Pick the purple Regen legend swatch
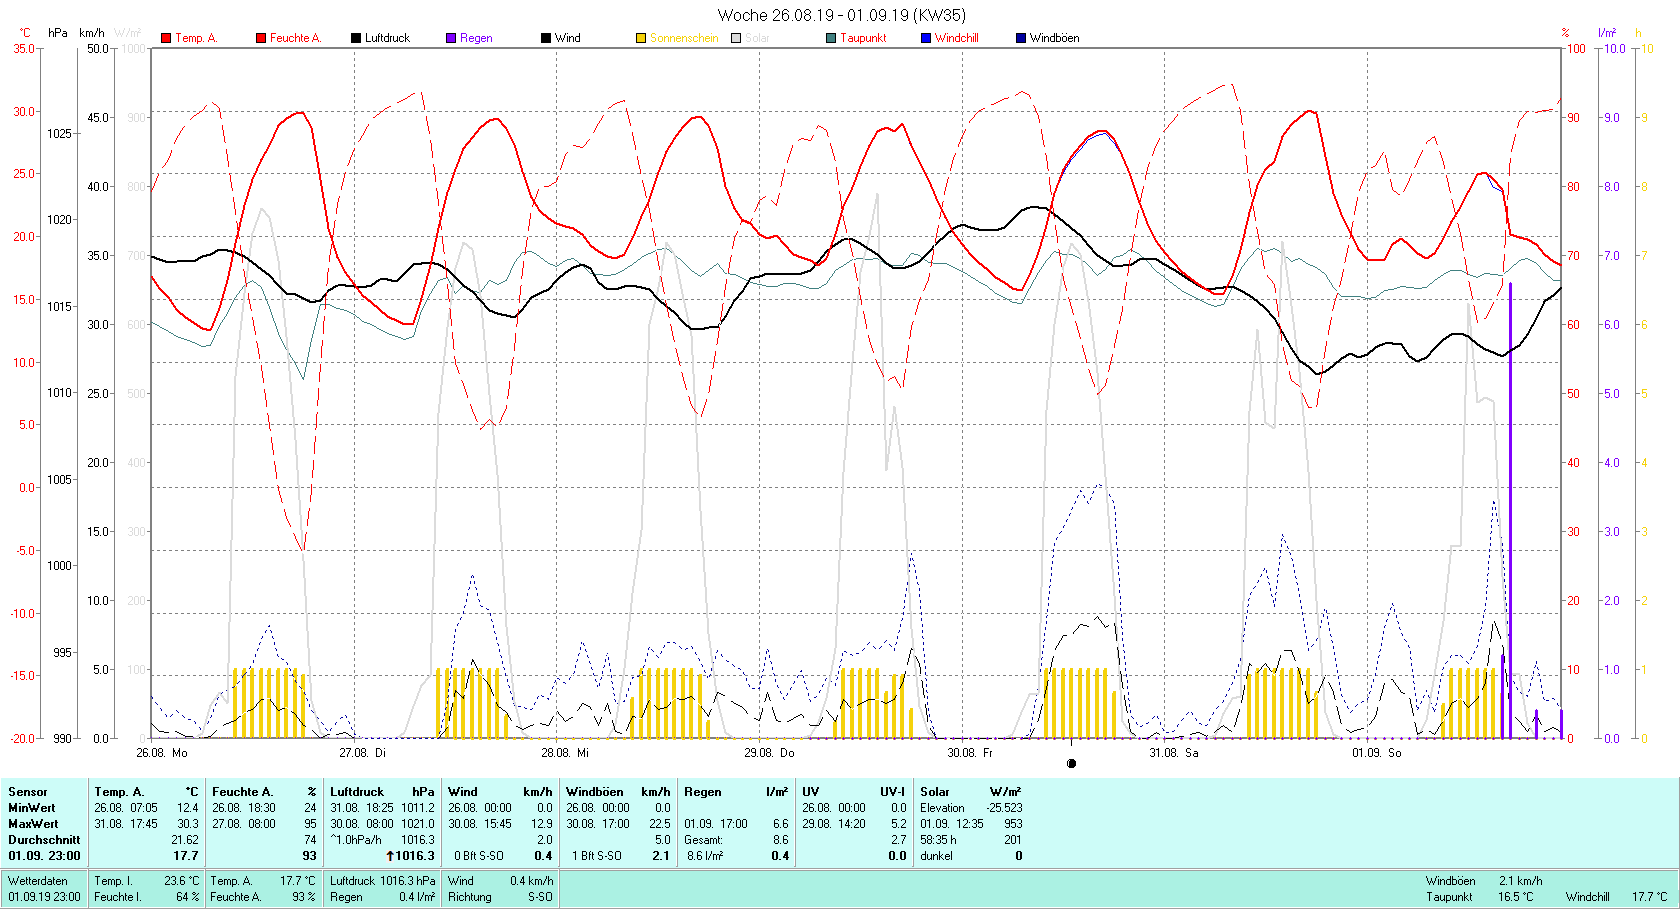The width and height of the screenshot is (1680, 909). (x=451, y=38)
